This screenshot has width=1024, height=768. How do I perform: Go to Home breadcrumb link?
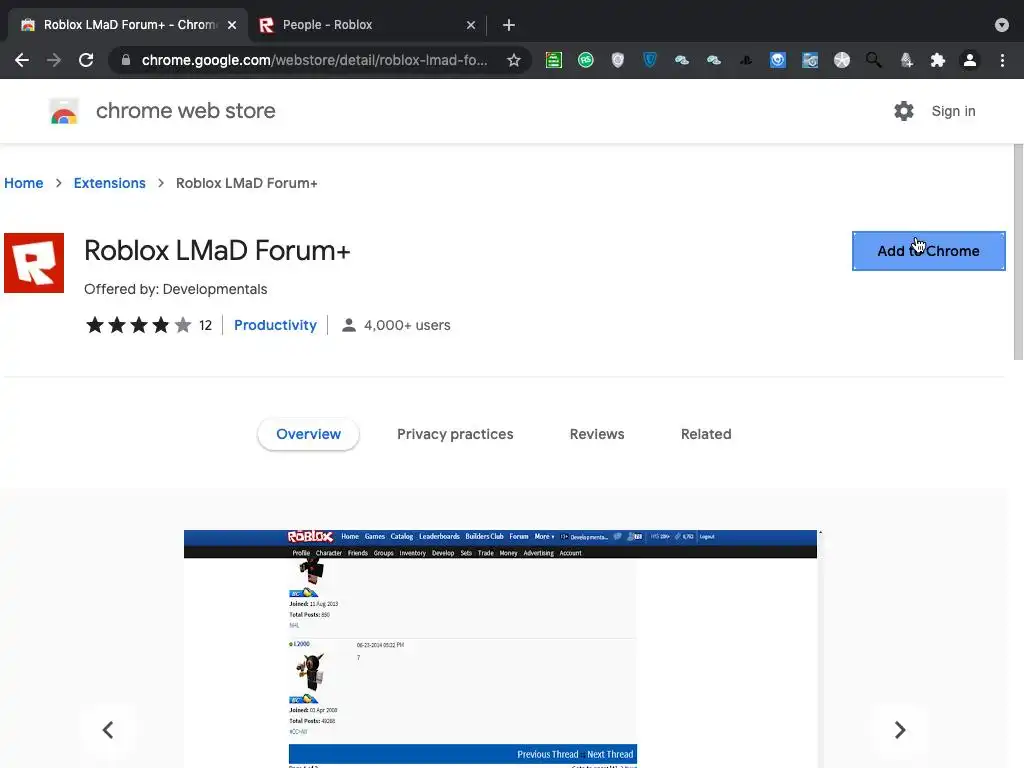tap(24, 183)
